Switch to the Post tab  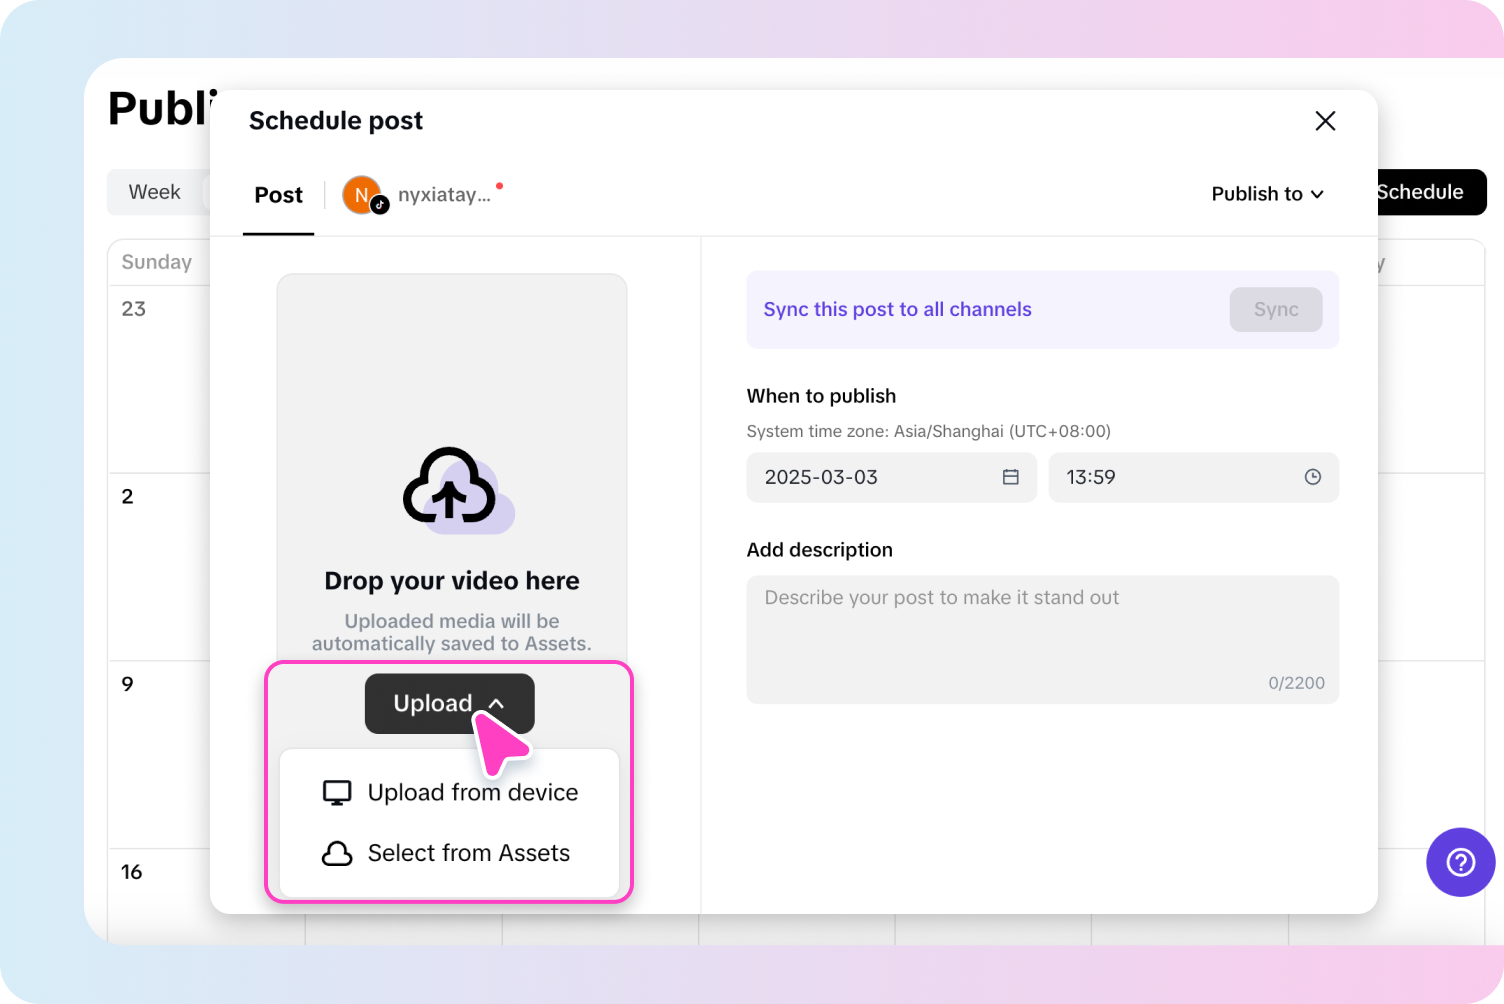278,195
